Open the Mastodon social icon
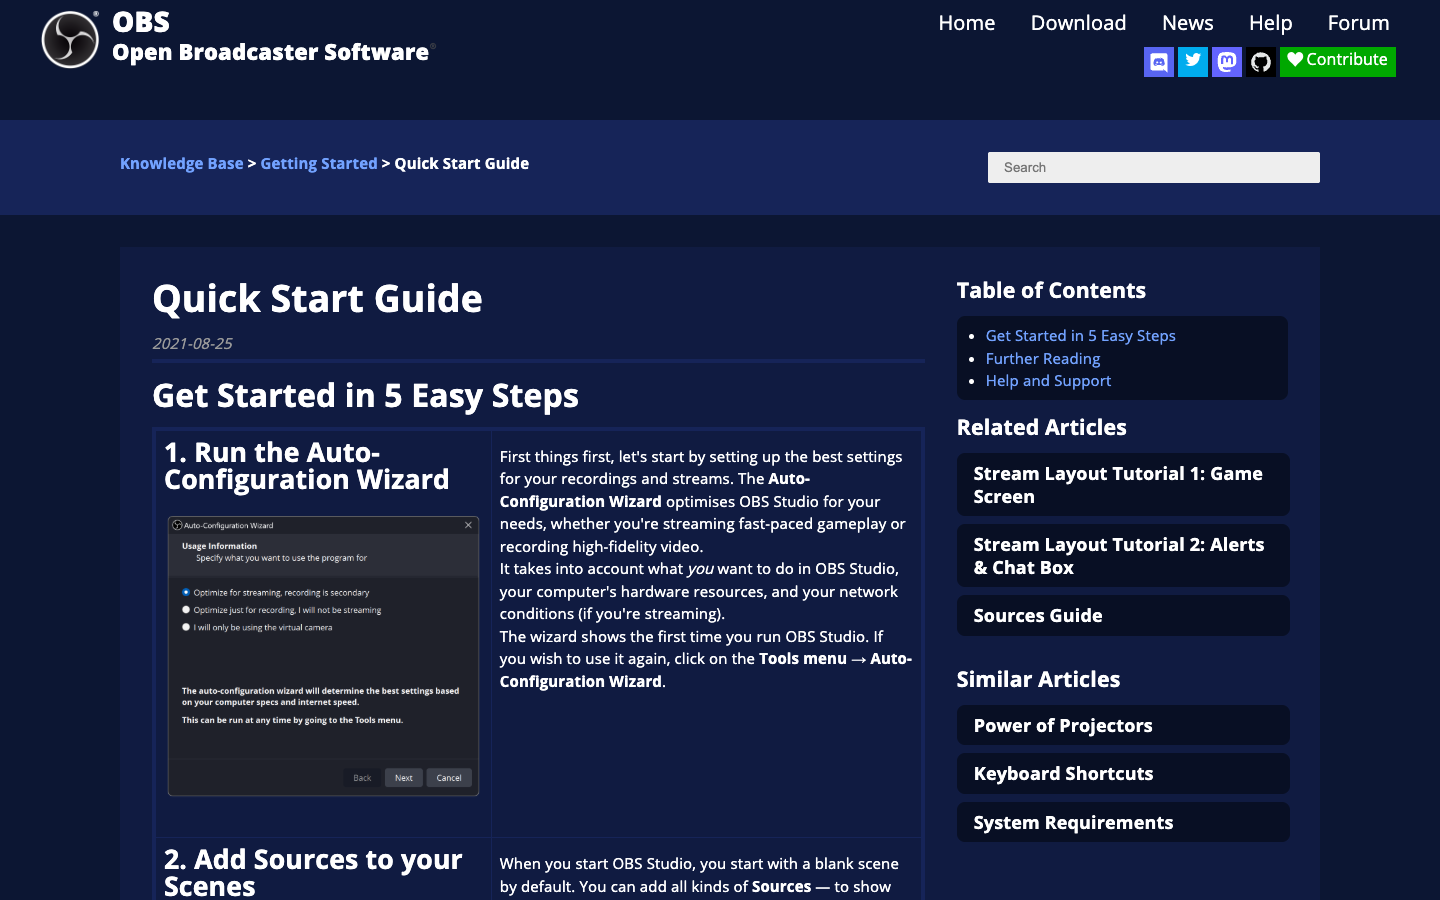This screenshot has width=1440, height=900. [x=1226, y=62]
